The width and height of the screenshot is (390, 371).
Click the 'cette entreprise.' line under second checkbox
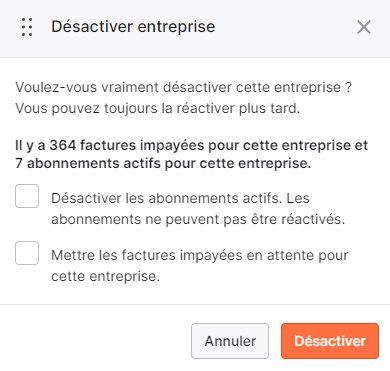click(x=105, y=276)
